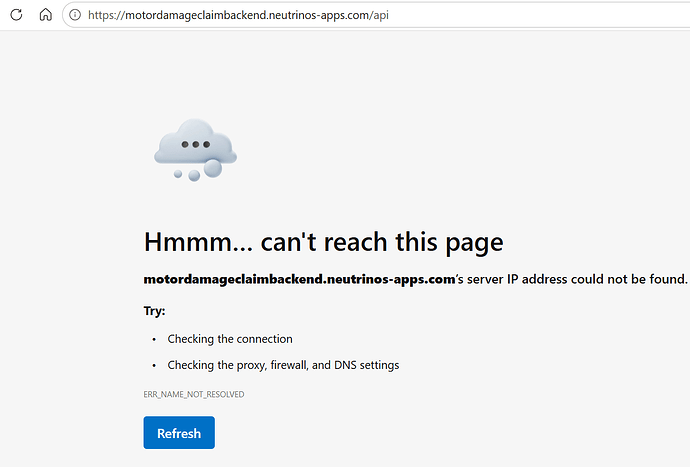Click the "Try:" label
Image resolution: width=690 pixels, height=467 pixels.
pyautogui.click(x=154, y=311)
